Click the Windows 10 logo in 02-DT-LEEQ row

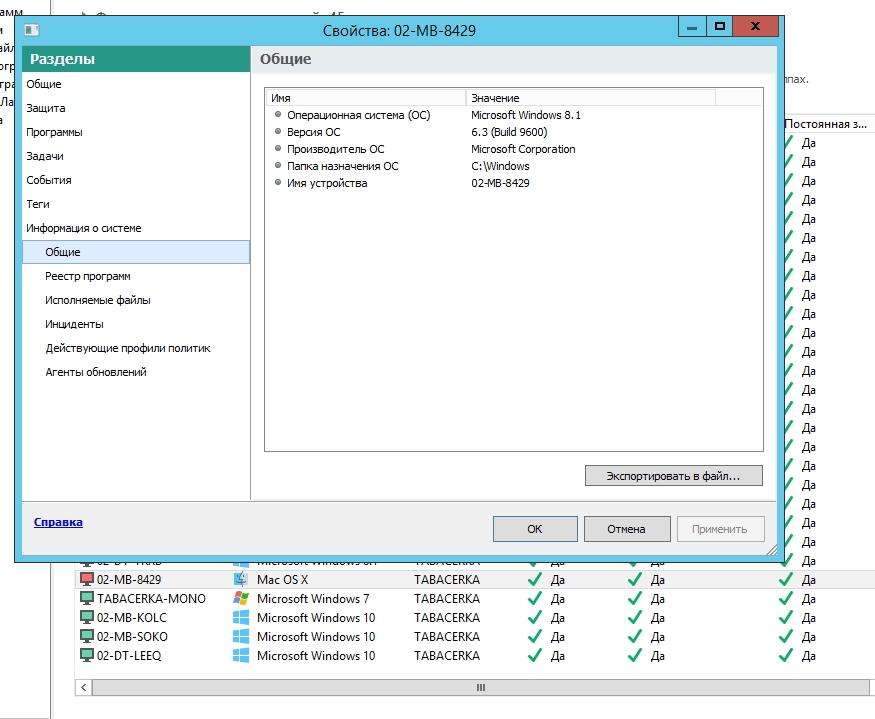(241, 655)
